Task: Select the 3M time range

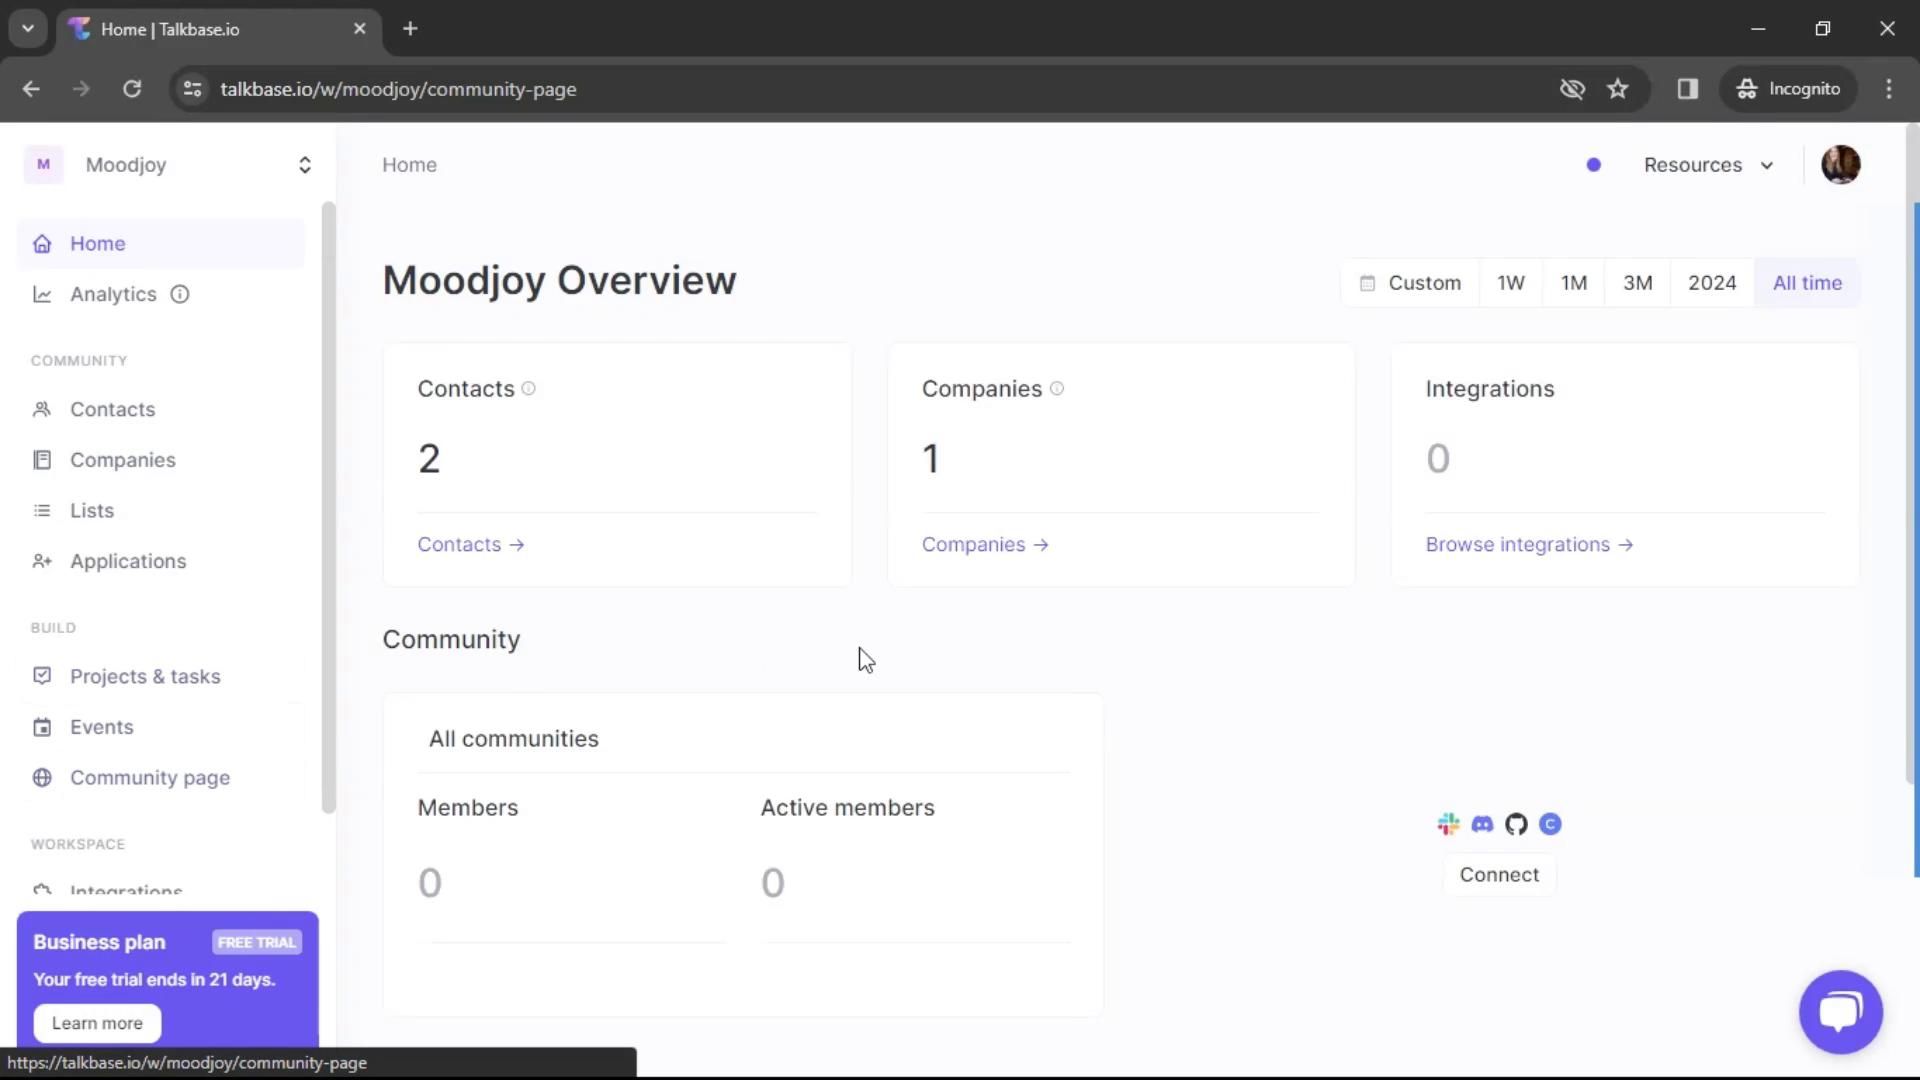Action: (1637, 283)
